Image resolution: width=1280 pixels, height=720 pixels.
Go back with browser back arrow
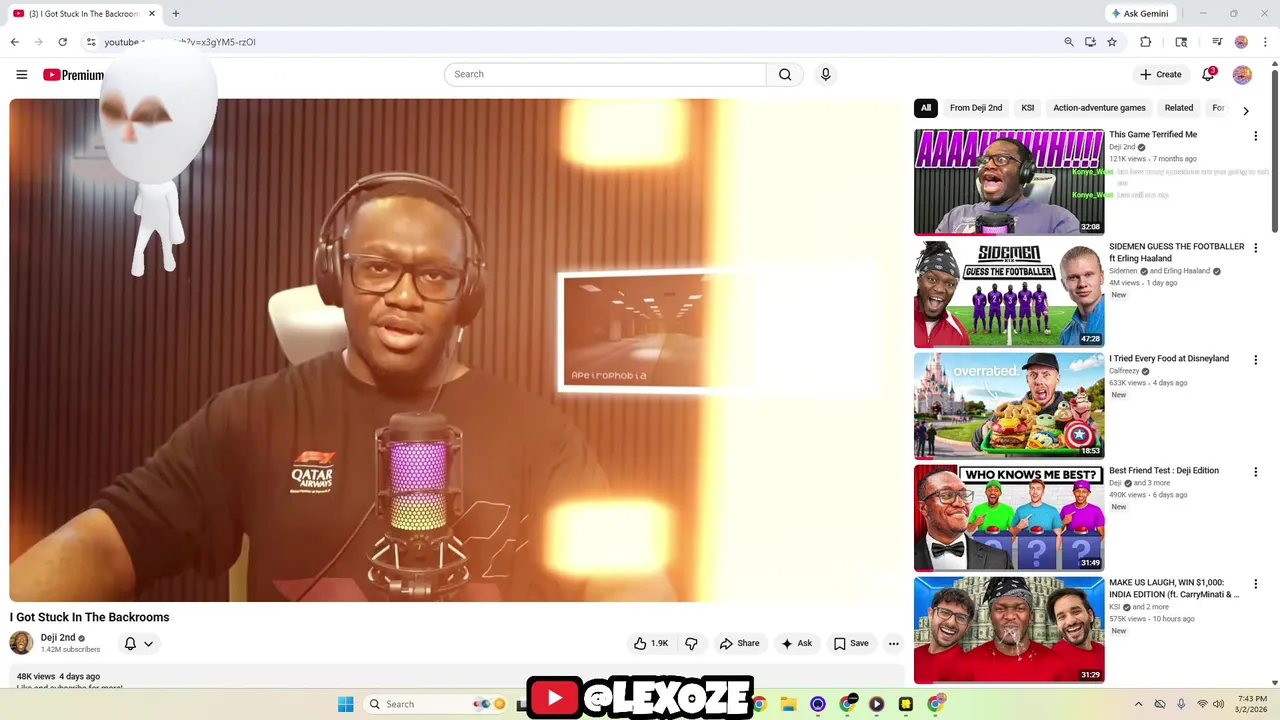[x=14, y=42]
